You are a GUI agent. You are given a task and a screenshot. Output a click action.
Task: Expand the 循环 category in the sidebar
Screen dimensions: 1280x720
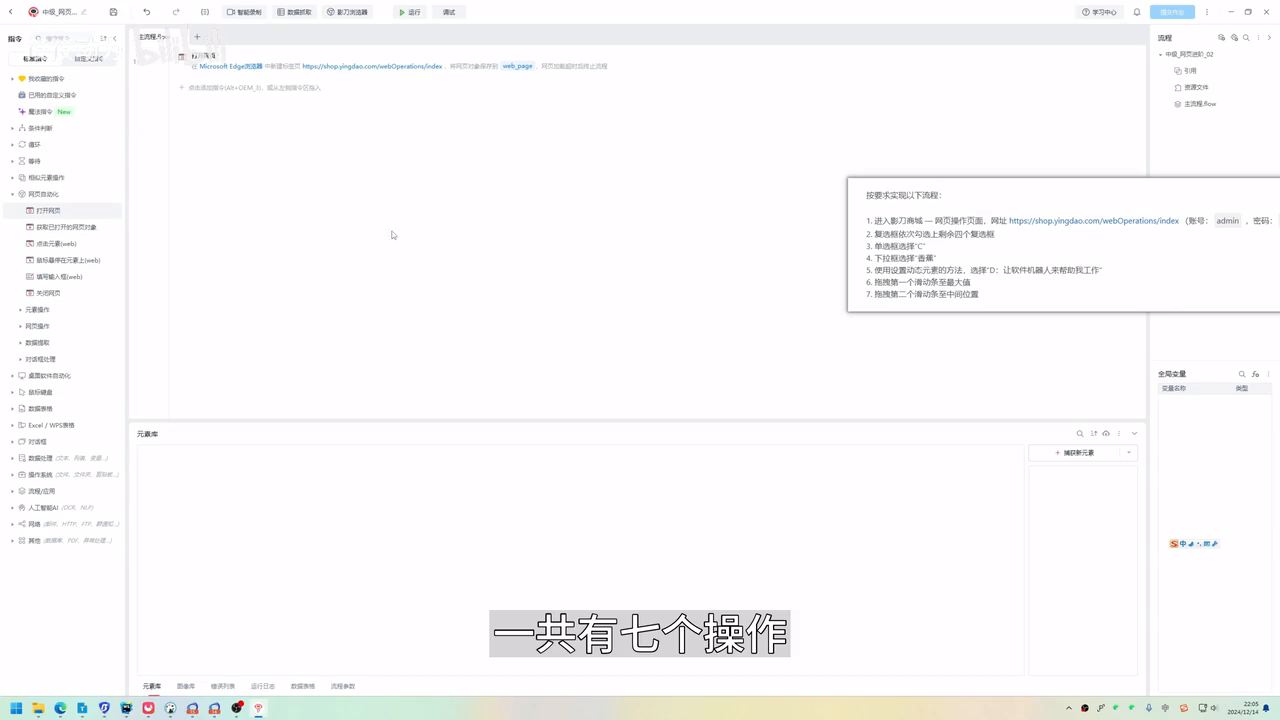coord(34,144)
